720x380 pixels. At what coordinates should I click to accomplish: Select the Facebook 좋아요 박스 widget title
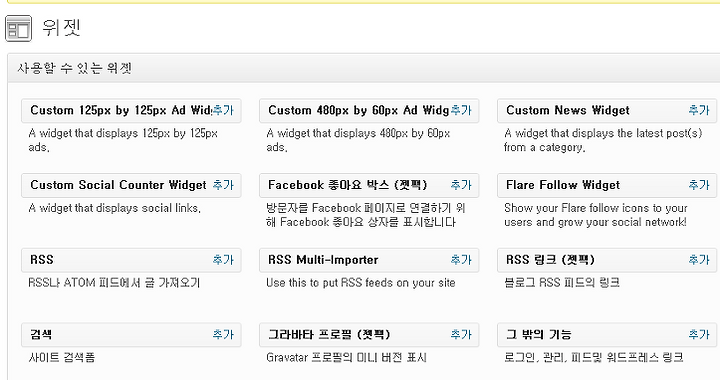[x=348, y=185]
